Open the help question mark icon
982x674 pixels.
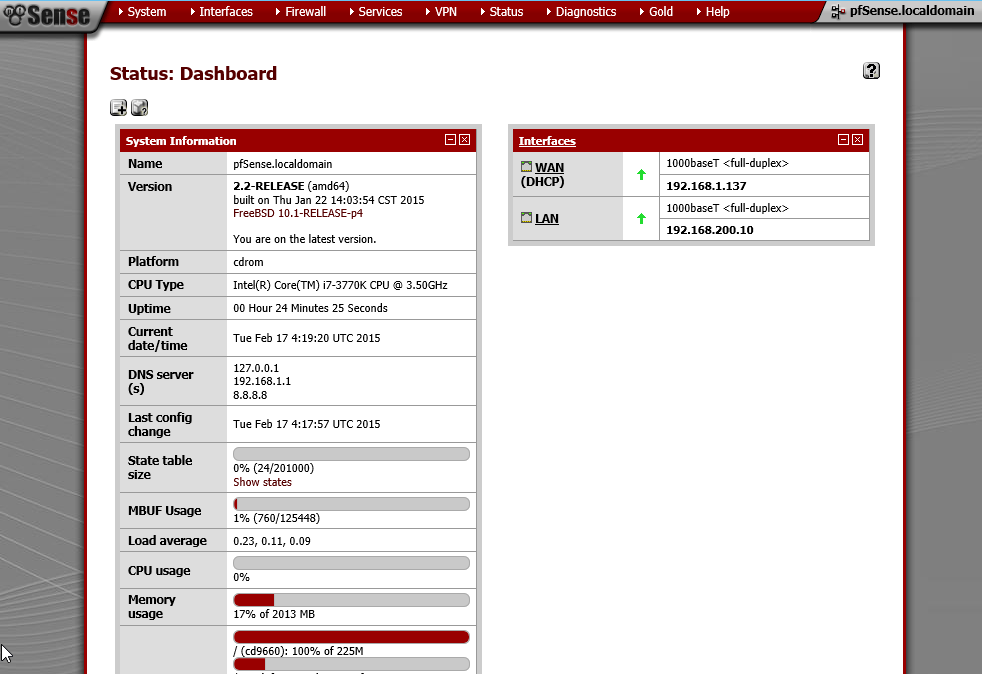[x=871, y=71]
